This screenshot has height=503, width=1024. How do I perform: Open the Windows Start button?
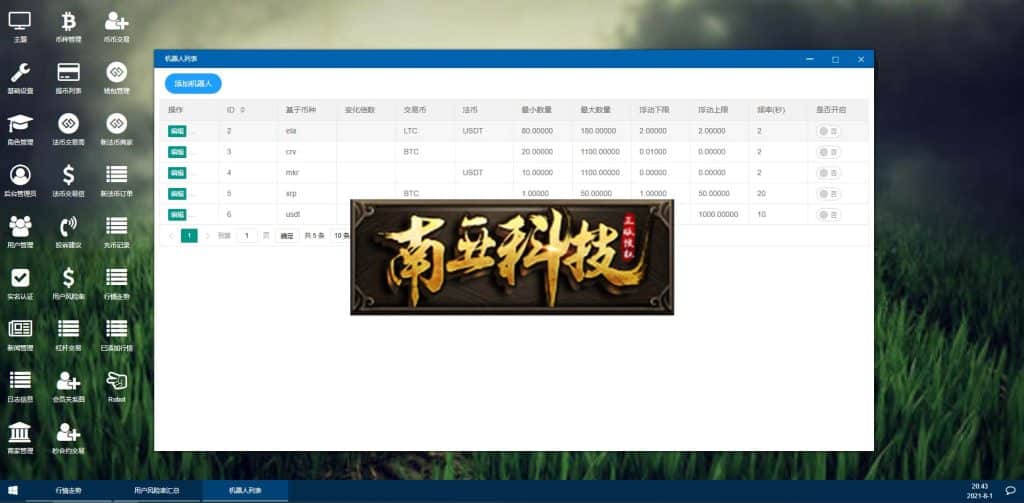12,490
